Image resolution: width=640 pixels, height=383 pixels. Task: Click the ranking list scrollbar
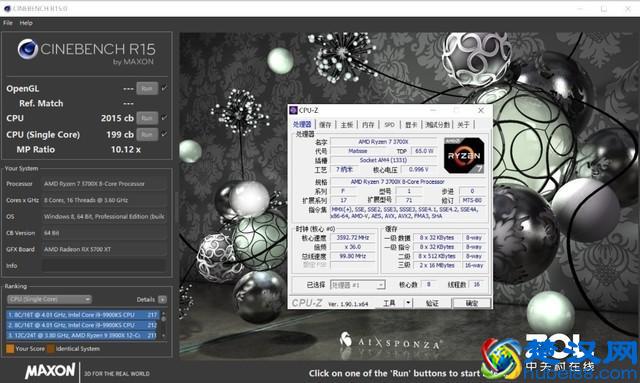(164, 325)
